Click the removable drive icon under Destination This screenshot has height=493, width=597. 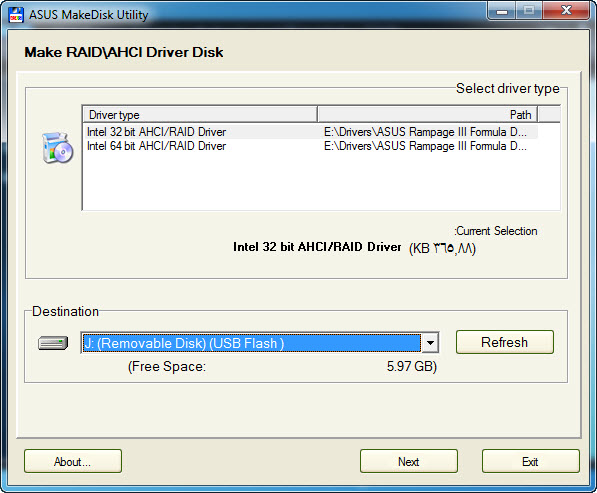(x=53, y=343)
